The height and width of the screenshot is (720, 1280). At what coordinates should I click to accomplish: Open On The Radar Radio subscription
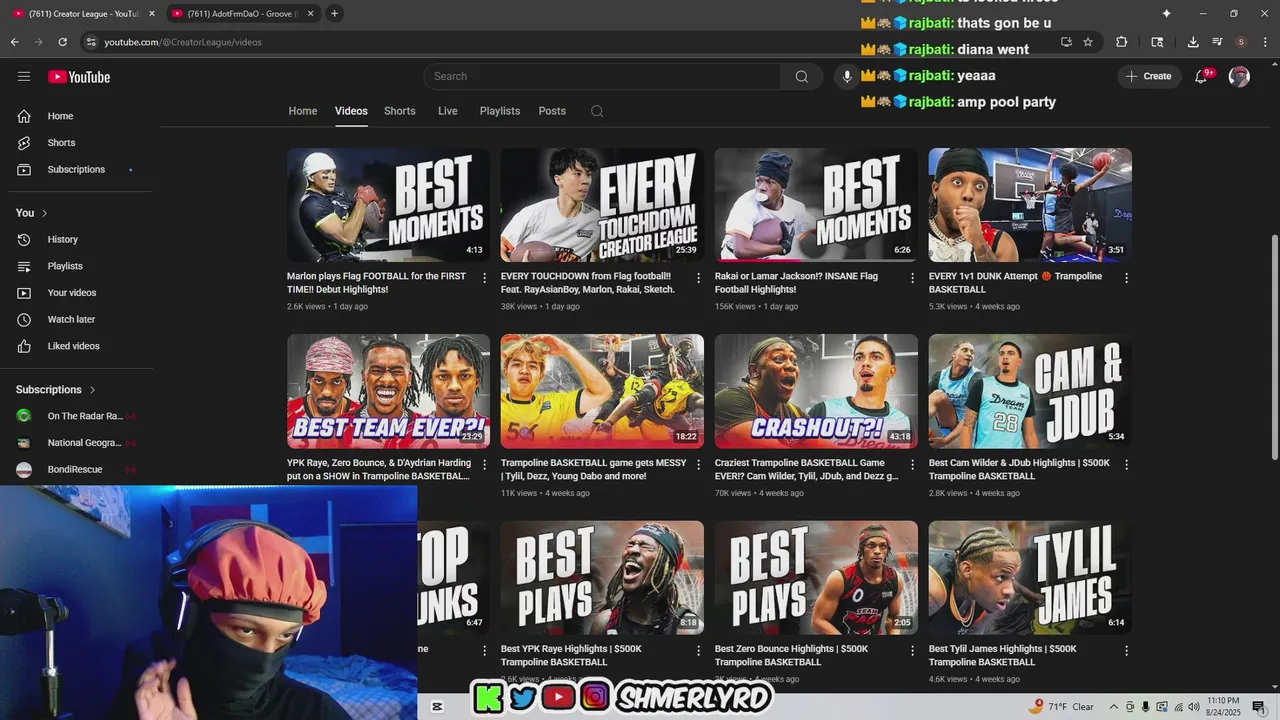point(77,416)
